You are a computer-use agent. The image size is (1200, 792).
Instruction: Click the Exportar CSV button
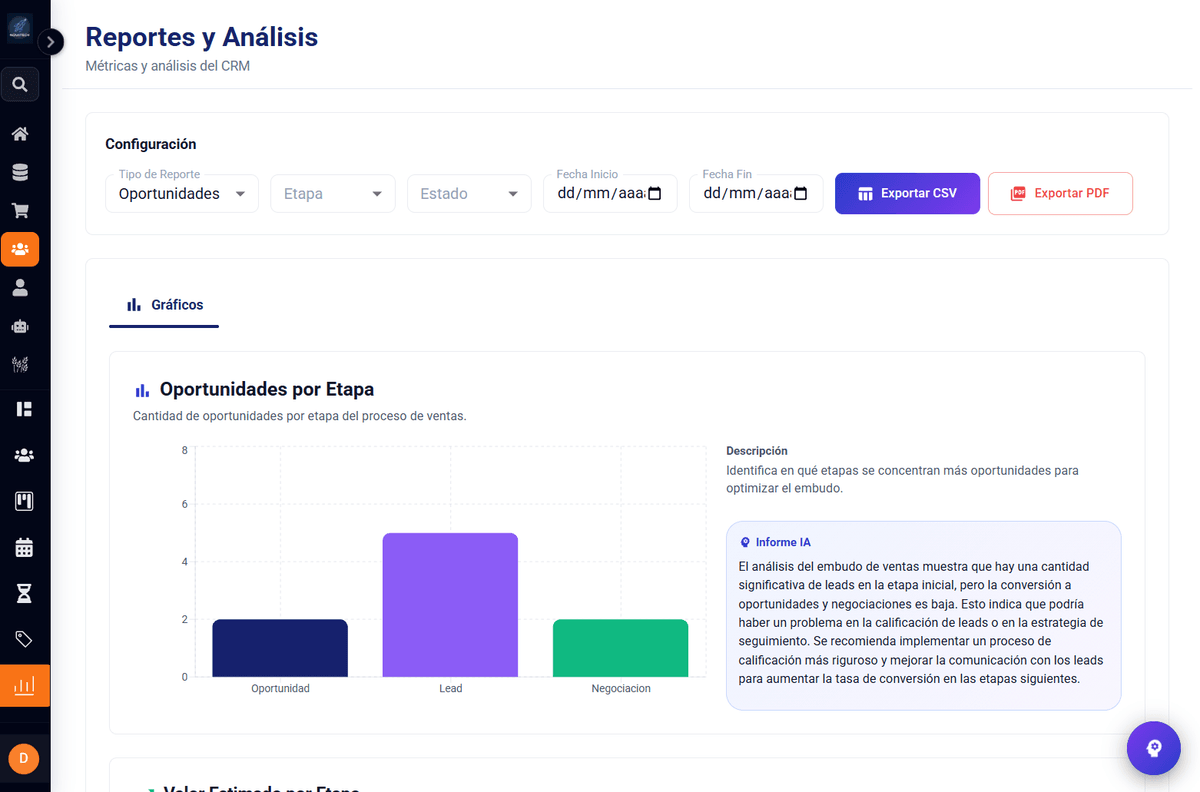pos(907,193)
